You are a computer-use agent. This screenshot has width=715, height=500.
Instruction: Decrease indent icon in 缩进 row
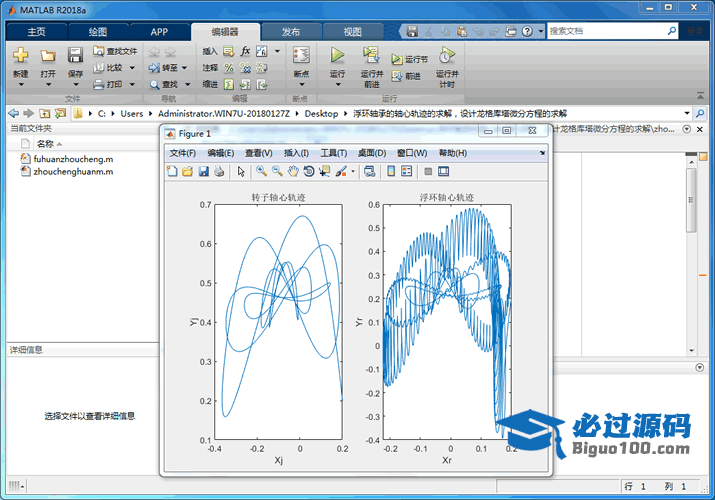[262, 84]
